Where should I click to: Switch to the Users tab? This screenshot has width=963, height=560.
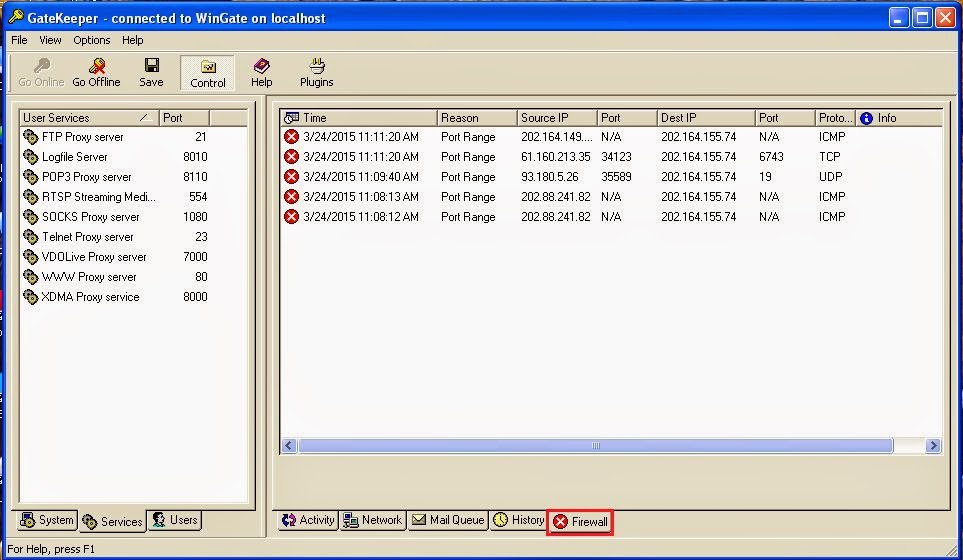pyautogui.click(x=174, y=520)
